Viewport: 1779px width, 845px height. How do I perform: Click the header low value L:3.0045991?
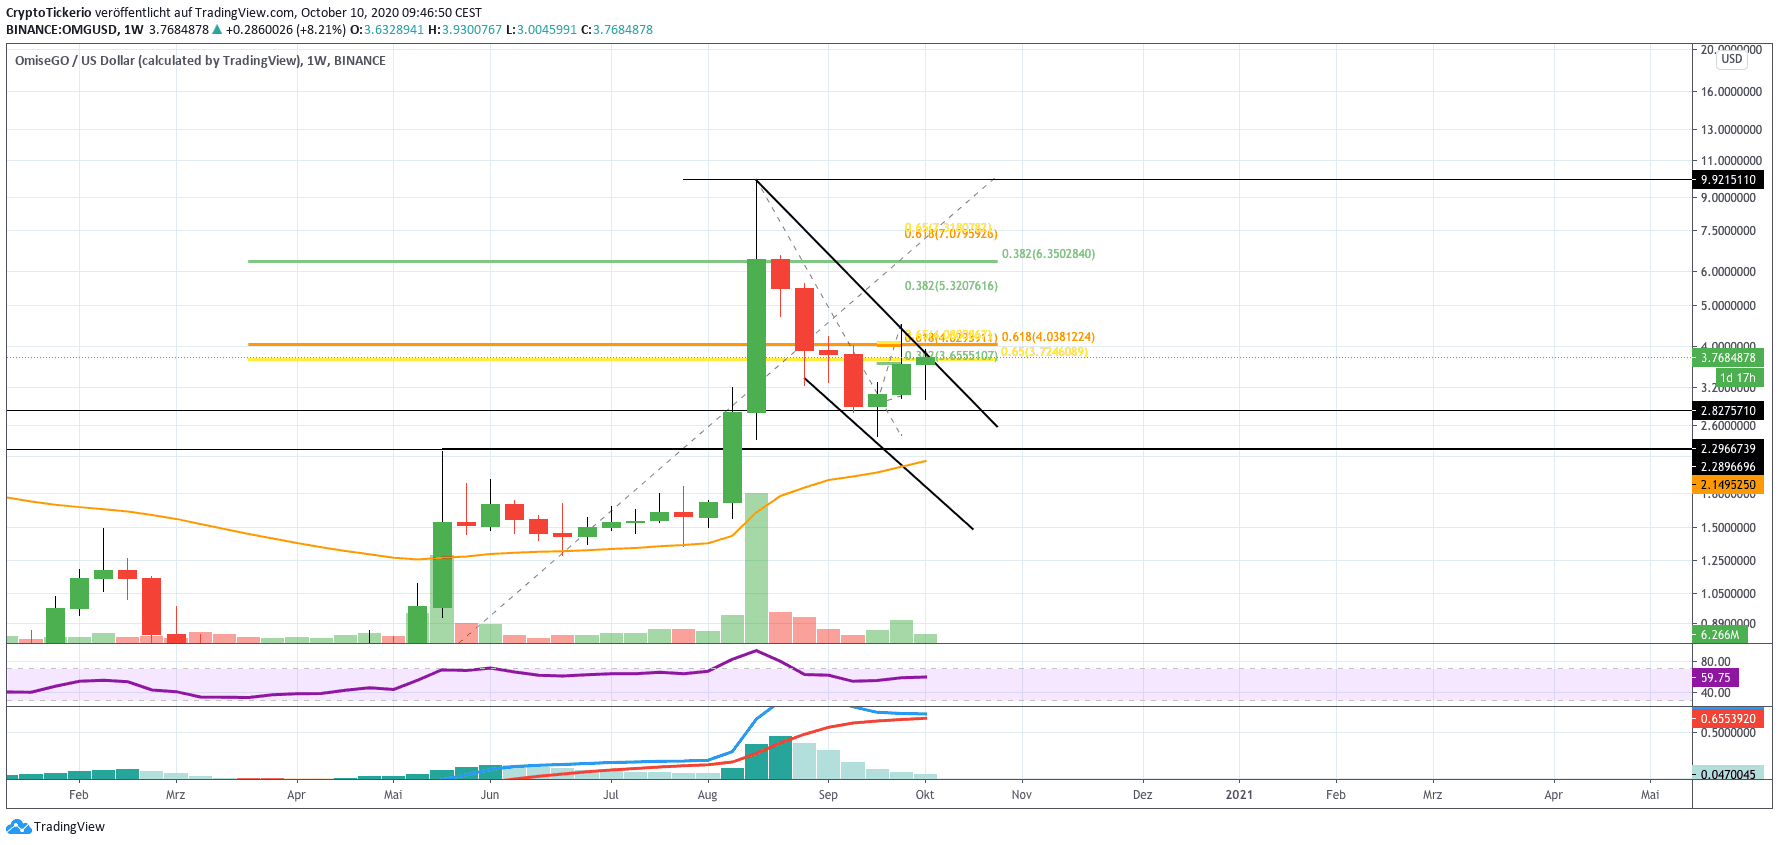541,30
